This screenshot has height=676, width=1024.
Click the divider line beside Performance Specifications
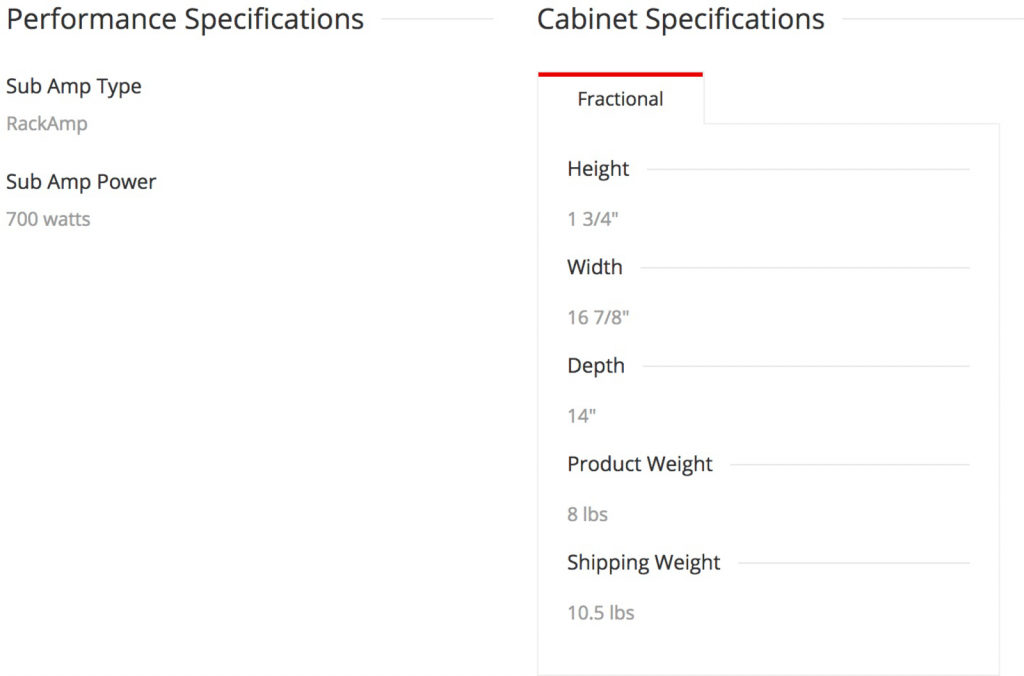point(437,19)
